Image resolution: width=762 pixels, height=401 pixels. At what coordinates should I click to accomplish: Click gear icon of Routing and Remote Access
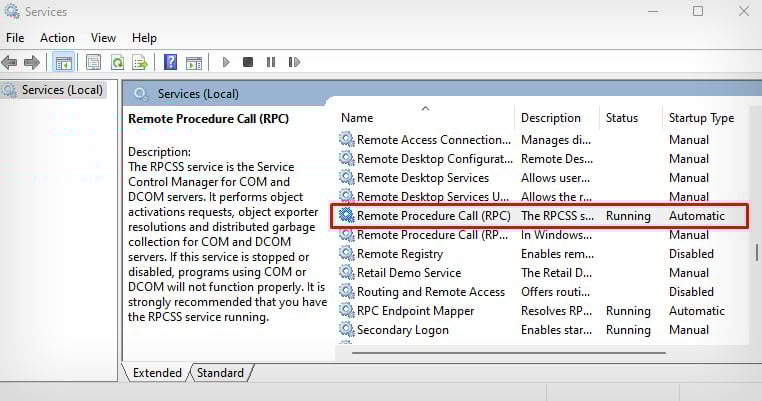click(346, 291)
